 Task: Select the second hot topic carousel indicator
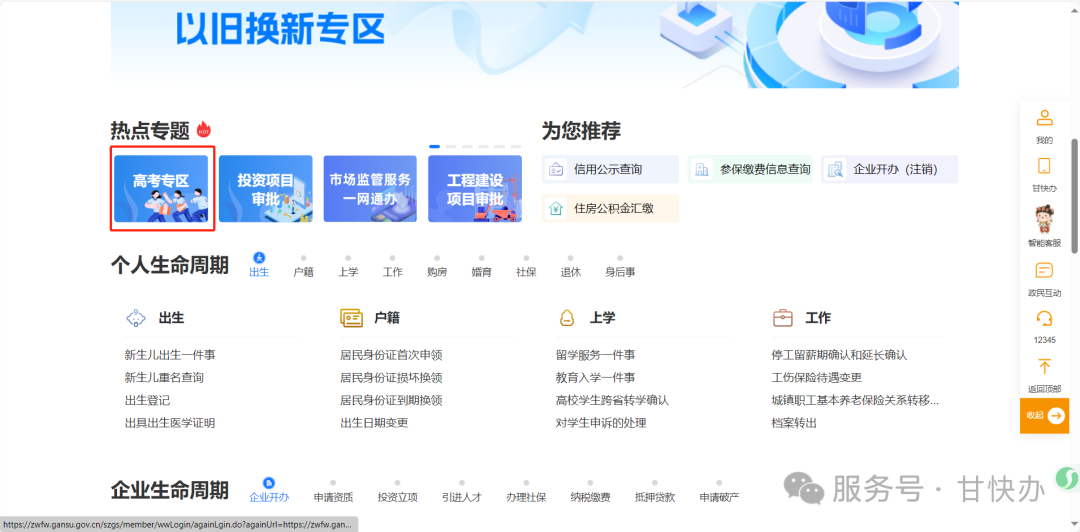(450, 147)
